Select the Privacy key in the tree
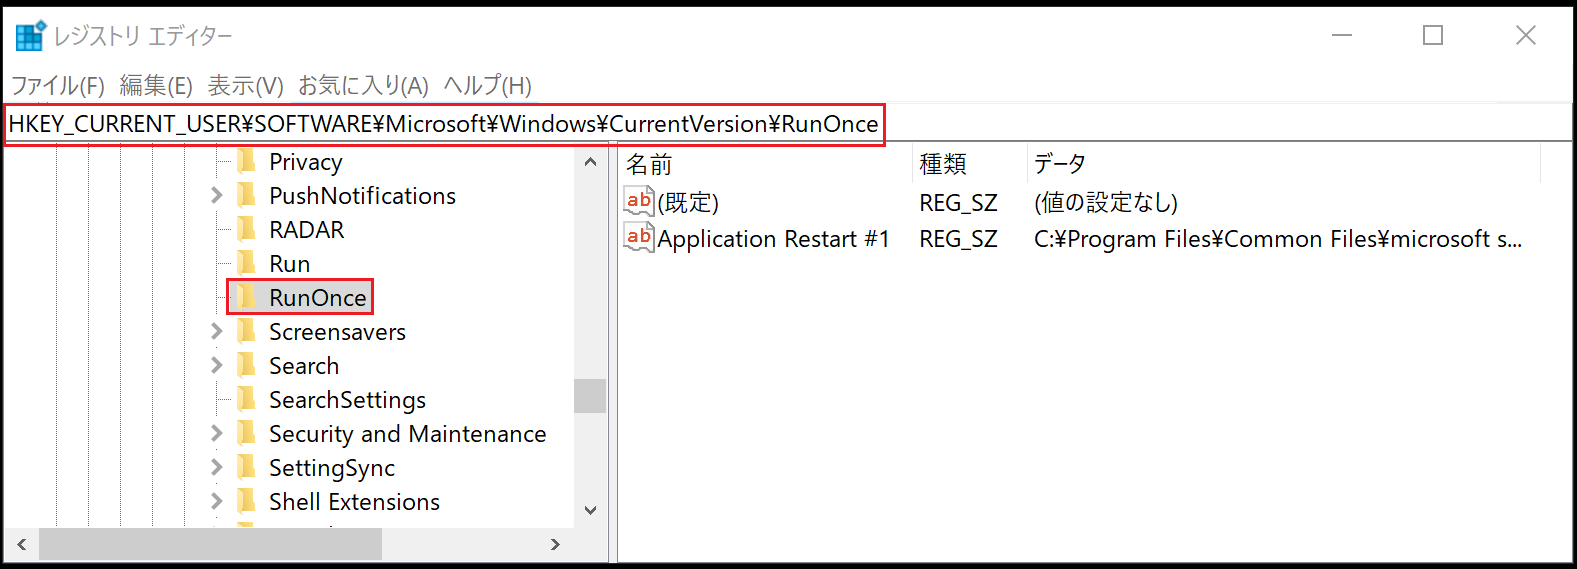This screenshot has height=569, width=1577. pos(306,162)
